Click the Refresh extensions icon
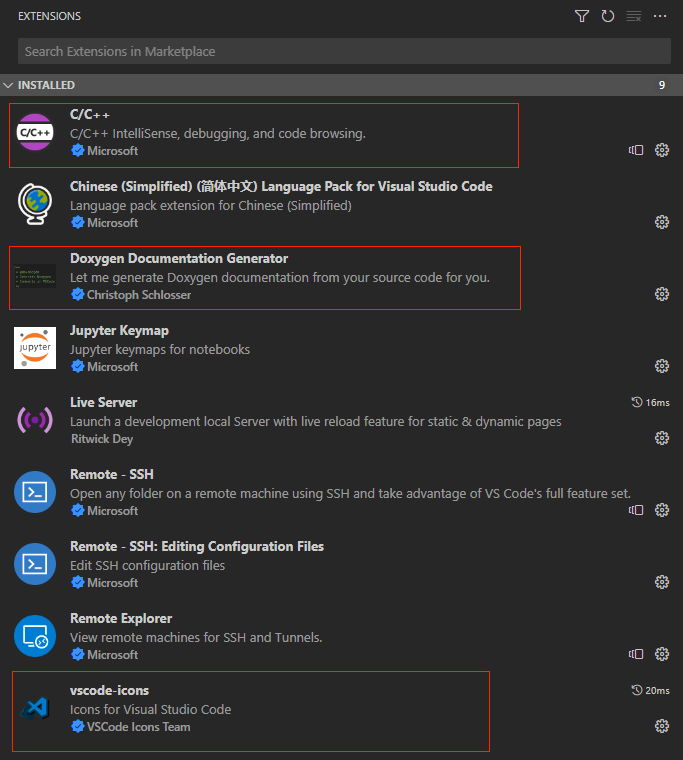683x760 pixels. point(607,16)
